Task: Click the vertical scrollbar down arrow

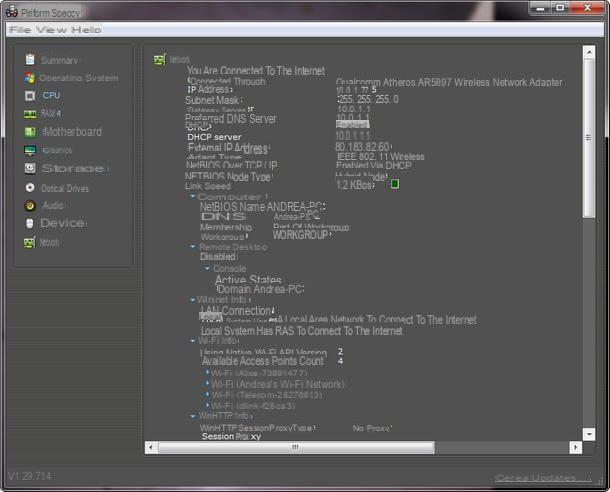Action: pos(589,434)
